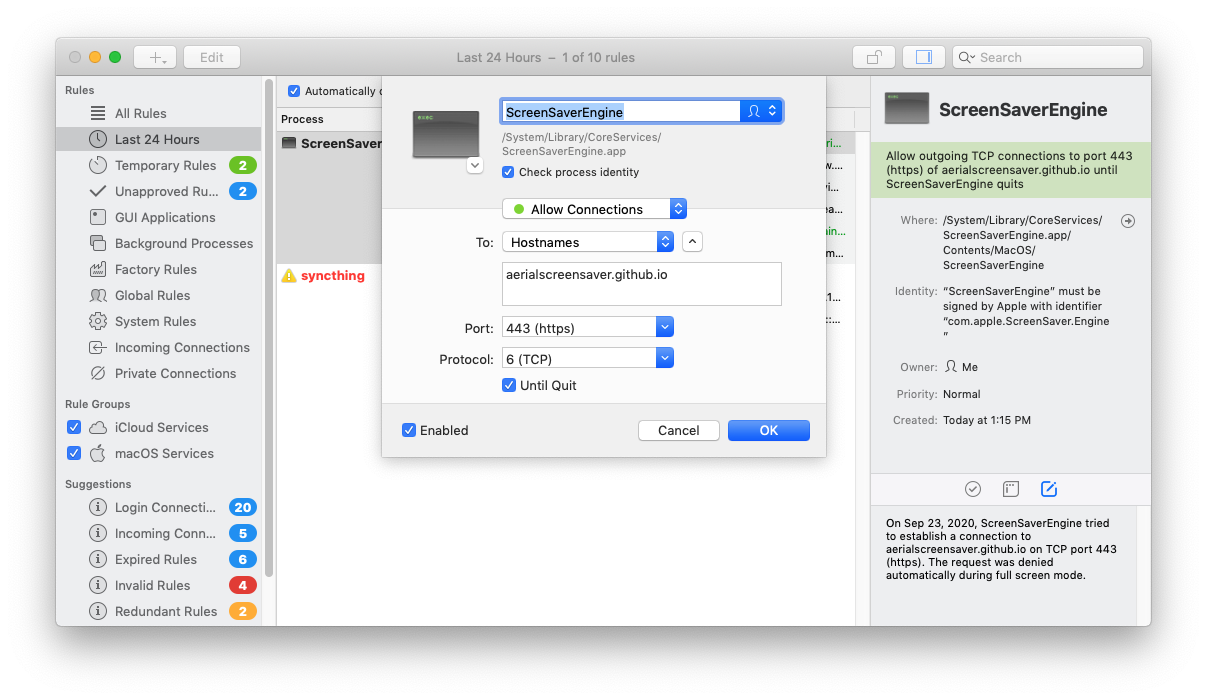Click the All Rules list icon
Viewport: 1207px width, 700px height.
pyautogui.click(x=98, y=113)
